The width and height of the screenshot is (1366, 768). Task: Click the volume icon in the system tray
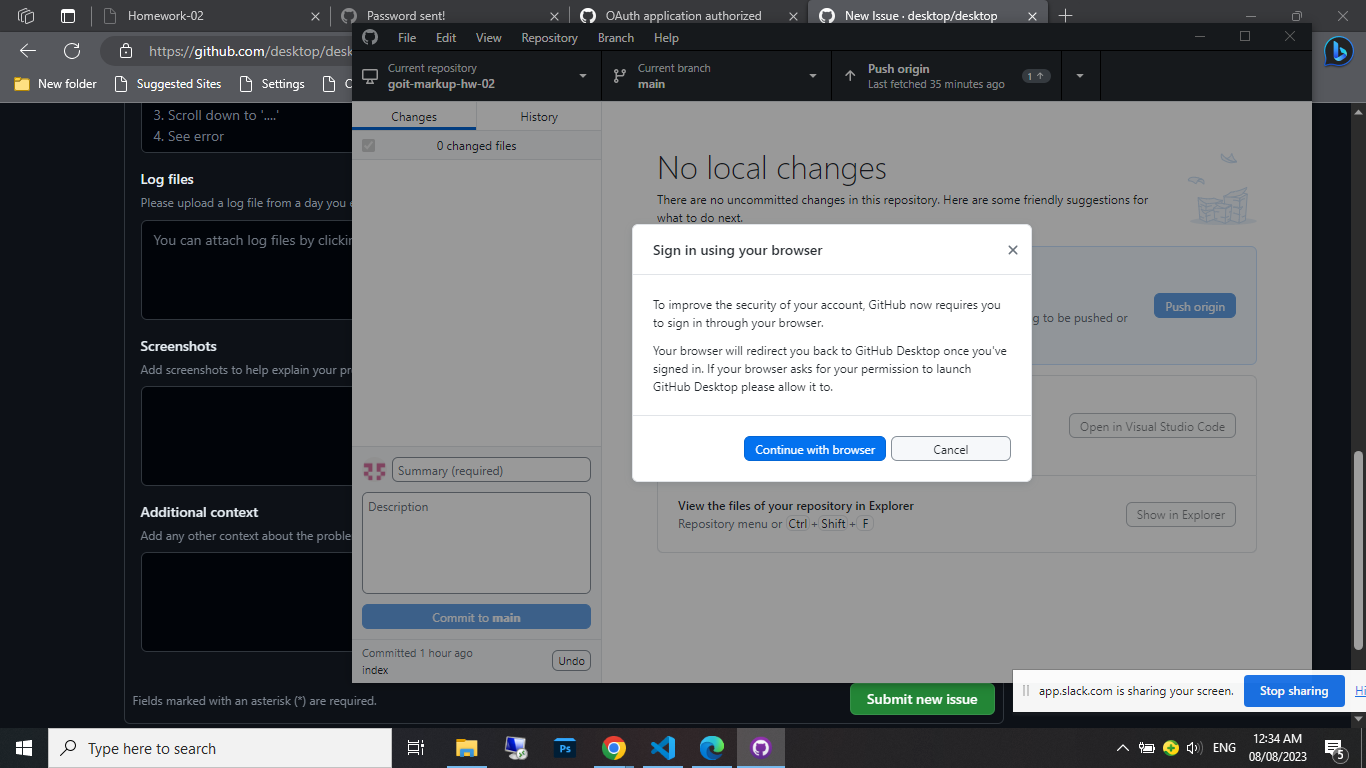click(x=1194, y=747)
